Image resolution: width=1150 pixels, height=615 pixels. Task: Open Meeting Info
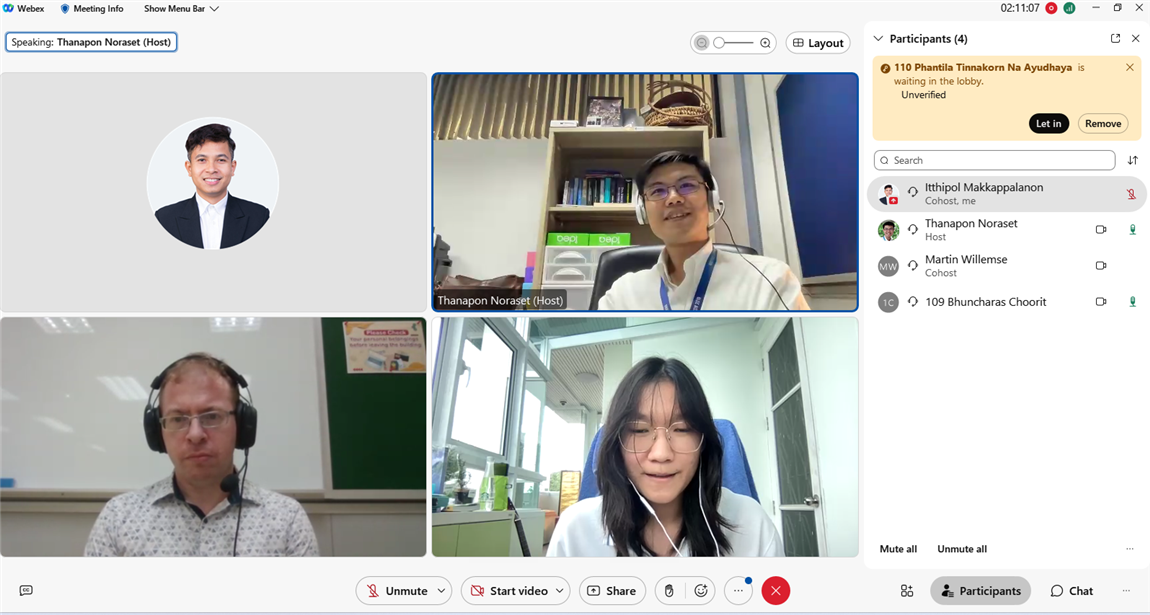pos(92,9)
